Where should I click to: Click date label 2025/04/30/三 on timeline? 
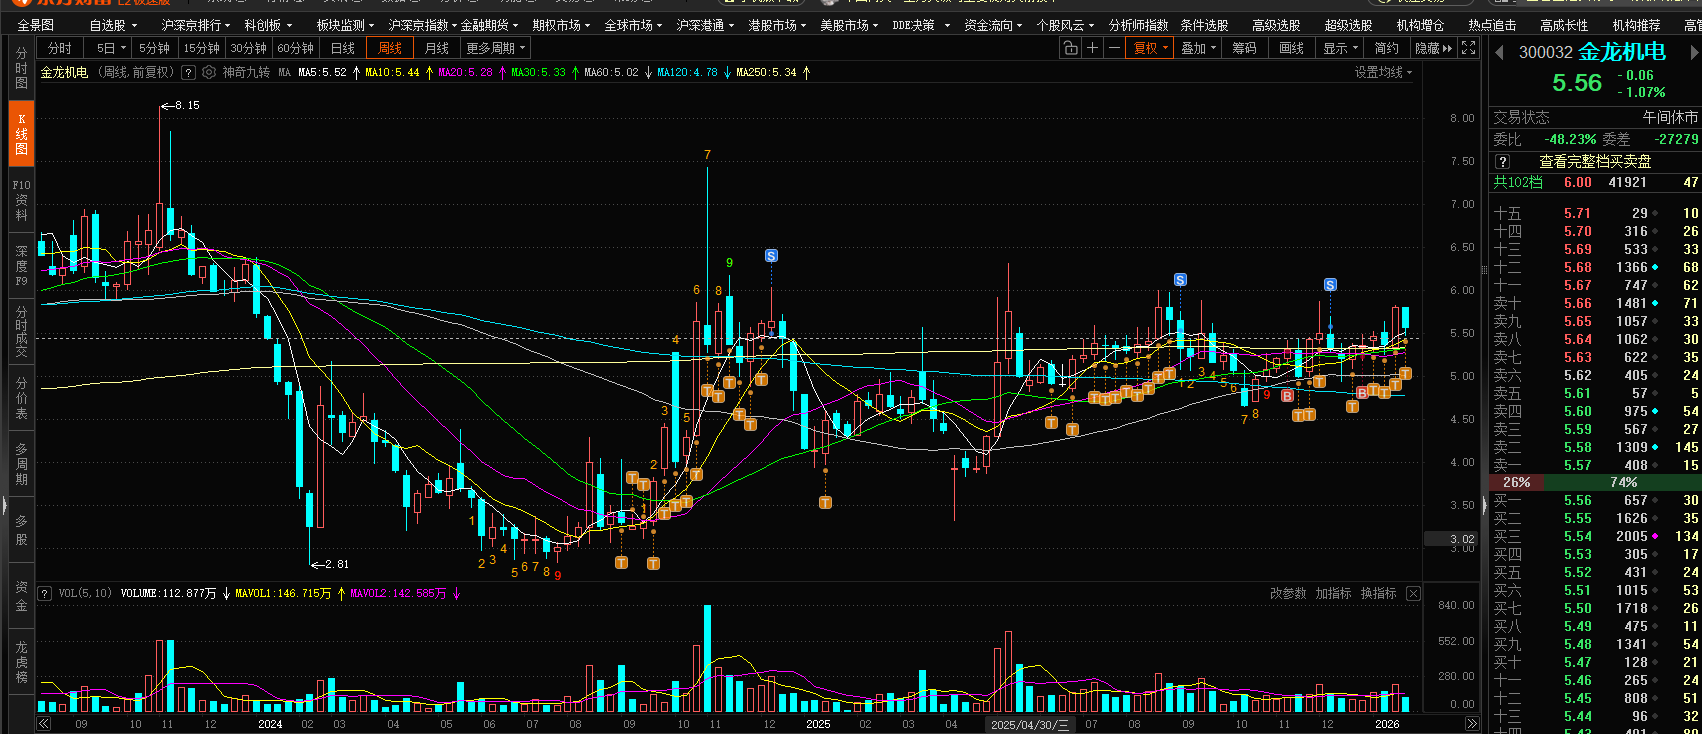(x=1030, y=724)
